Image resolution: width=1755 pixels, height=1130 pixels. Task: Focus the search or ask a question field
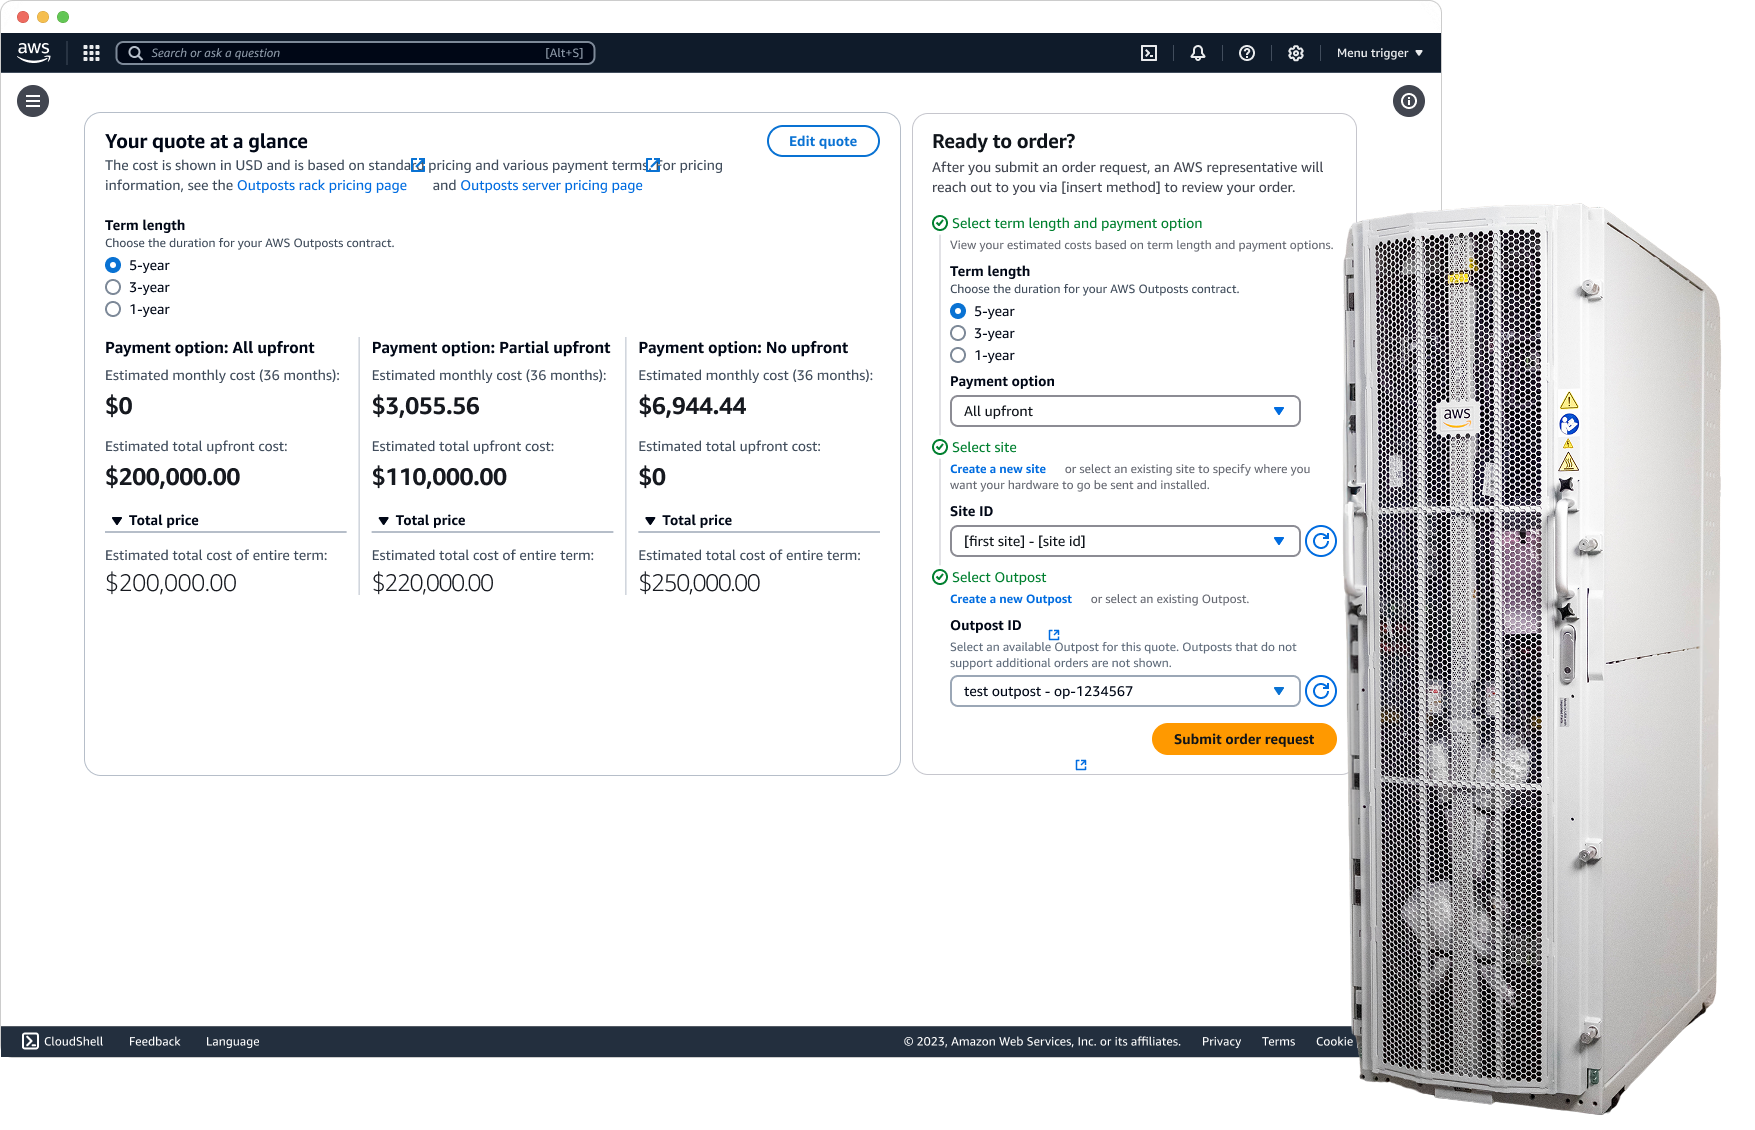point(356,53)
